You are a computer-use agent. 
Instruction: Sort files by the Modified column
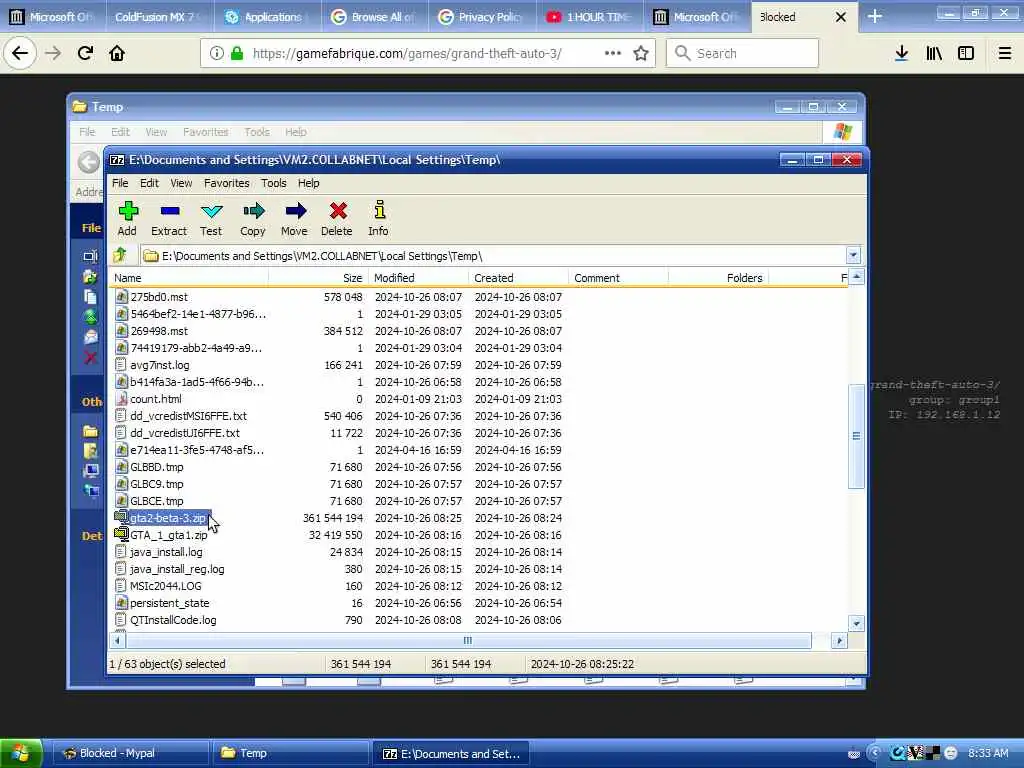(x=419, y=278)
